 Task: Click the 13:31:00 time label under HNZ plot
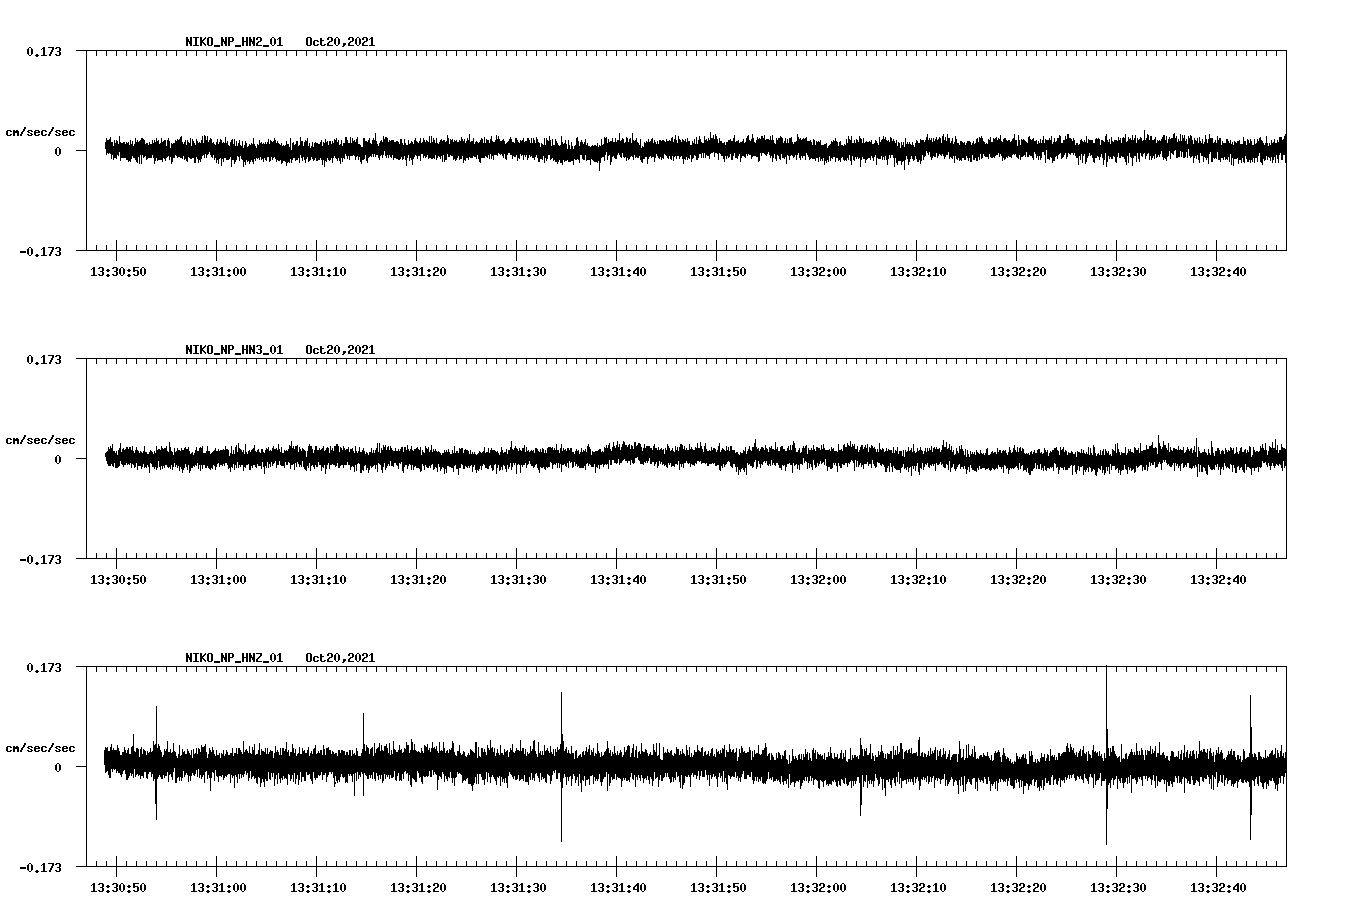pyautogui.click(x=218, y=888)
